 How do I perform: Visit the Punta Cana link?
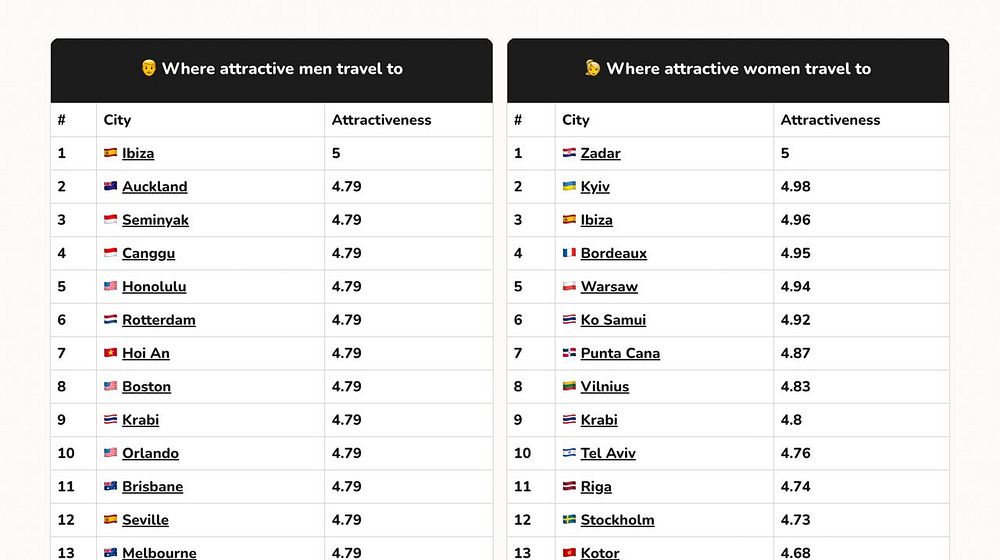pos(620,353)
